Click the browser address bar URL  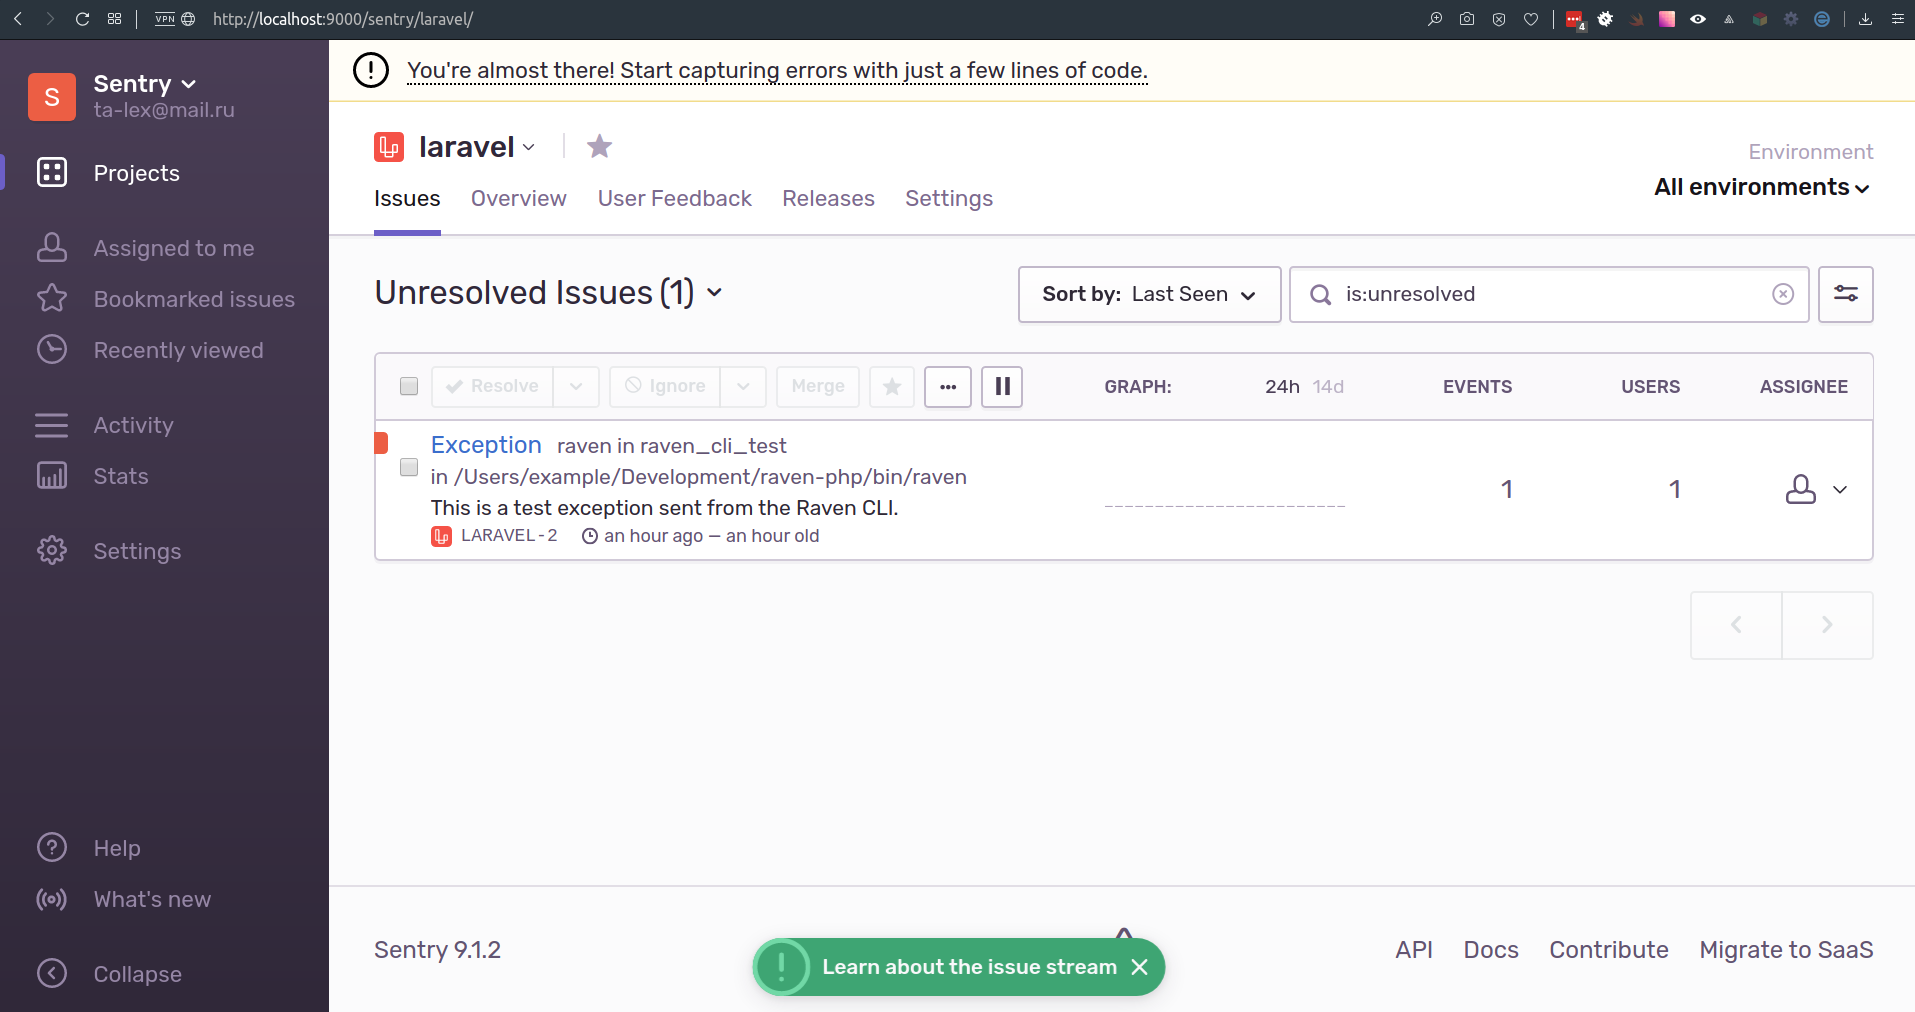(x=343, y=19)
